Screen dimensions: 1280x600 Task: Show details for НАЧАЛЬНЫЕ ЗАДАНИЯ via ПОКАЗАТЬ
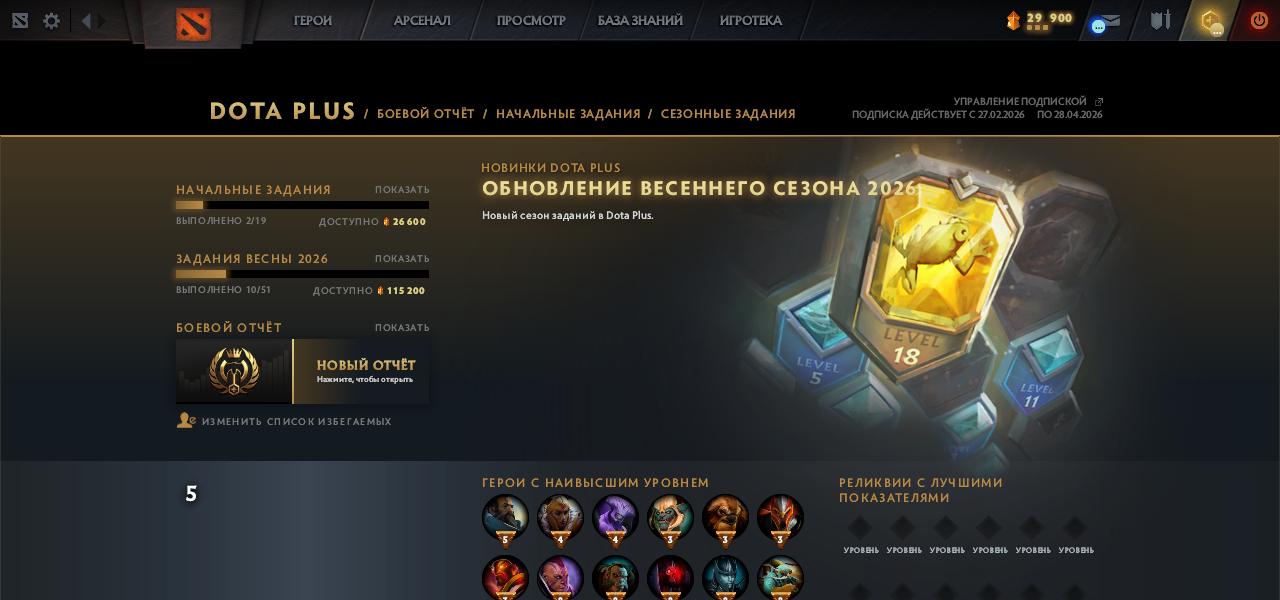(402, 189)
